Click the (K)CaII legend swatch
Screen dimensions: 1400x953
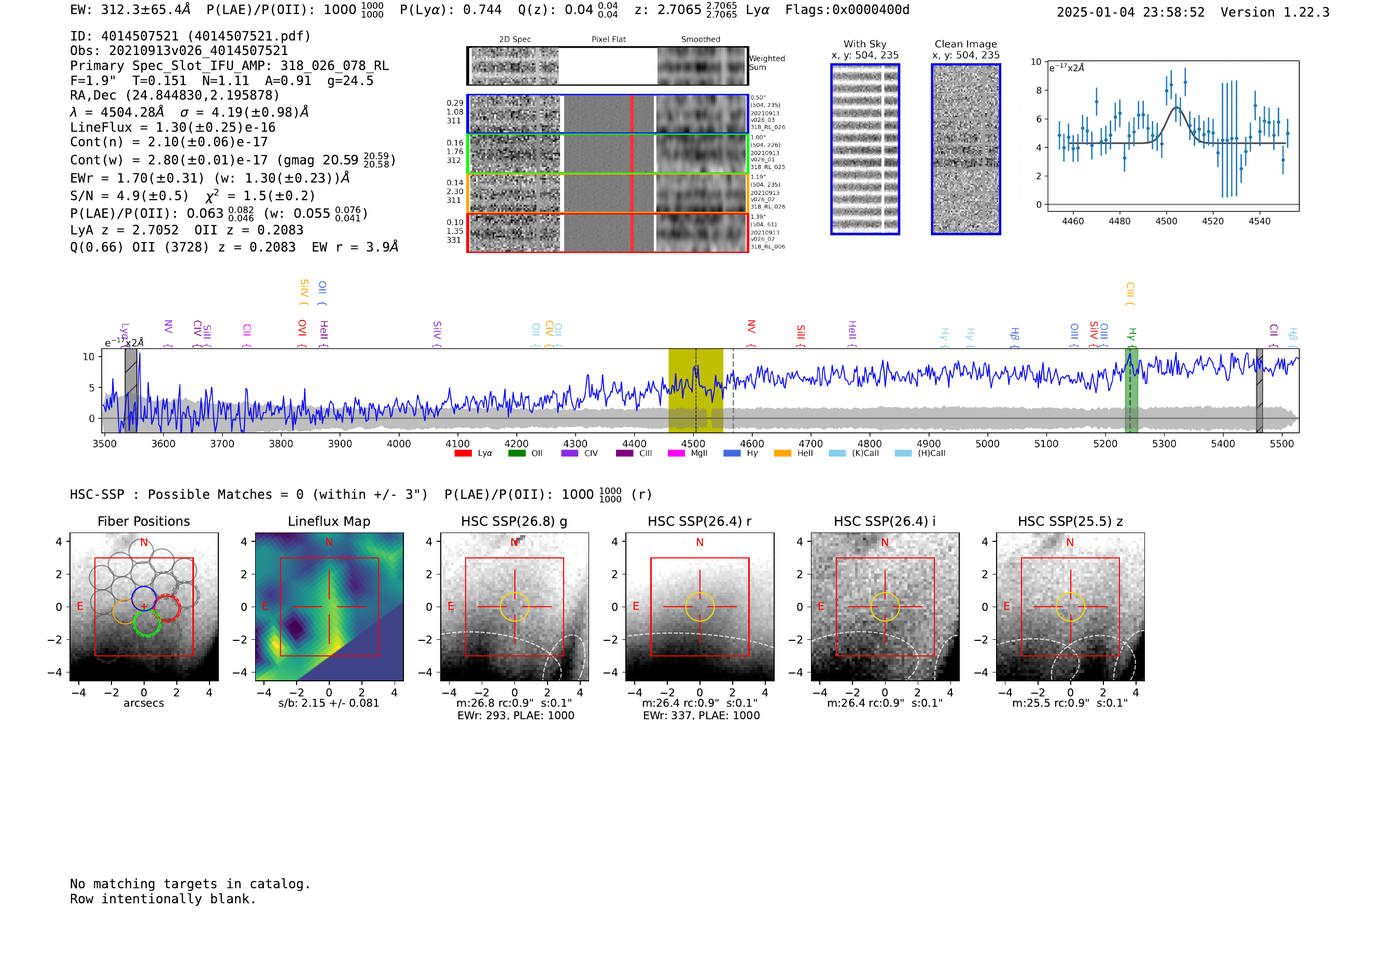coord(837,453)
